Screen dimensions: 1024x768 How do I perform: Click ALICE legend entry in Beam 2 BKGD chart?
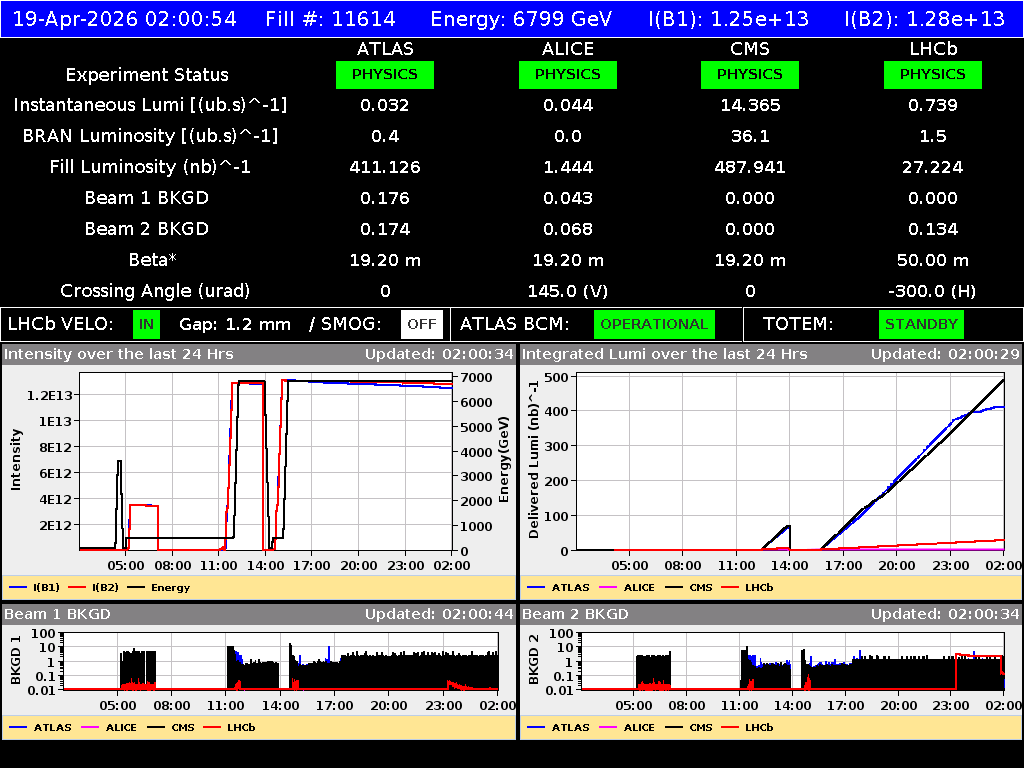[627, 727]
